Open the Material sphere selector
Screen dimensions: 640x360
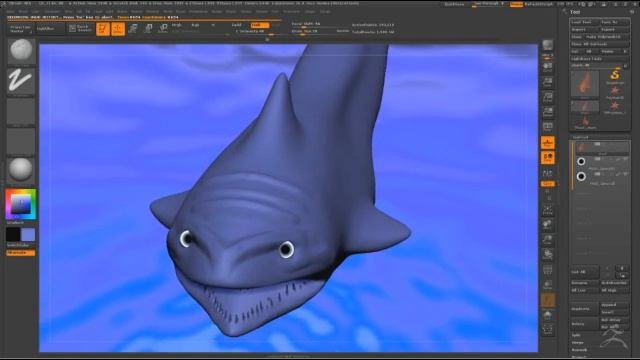pos(21,170)
